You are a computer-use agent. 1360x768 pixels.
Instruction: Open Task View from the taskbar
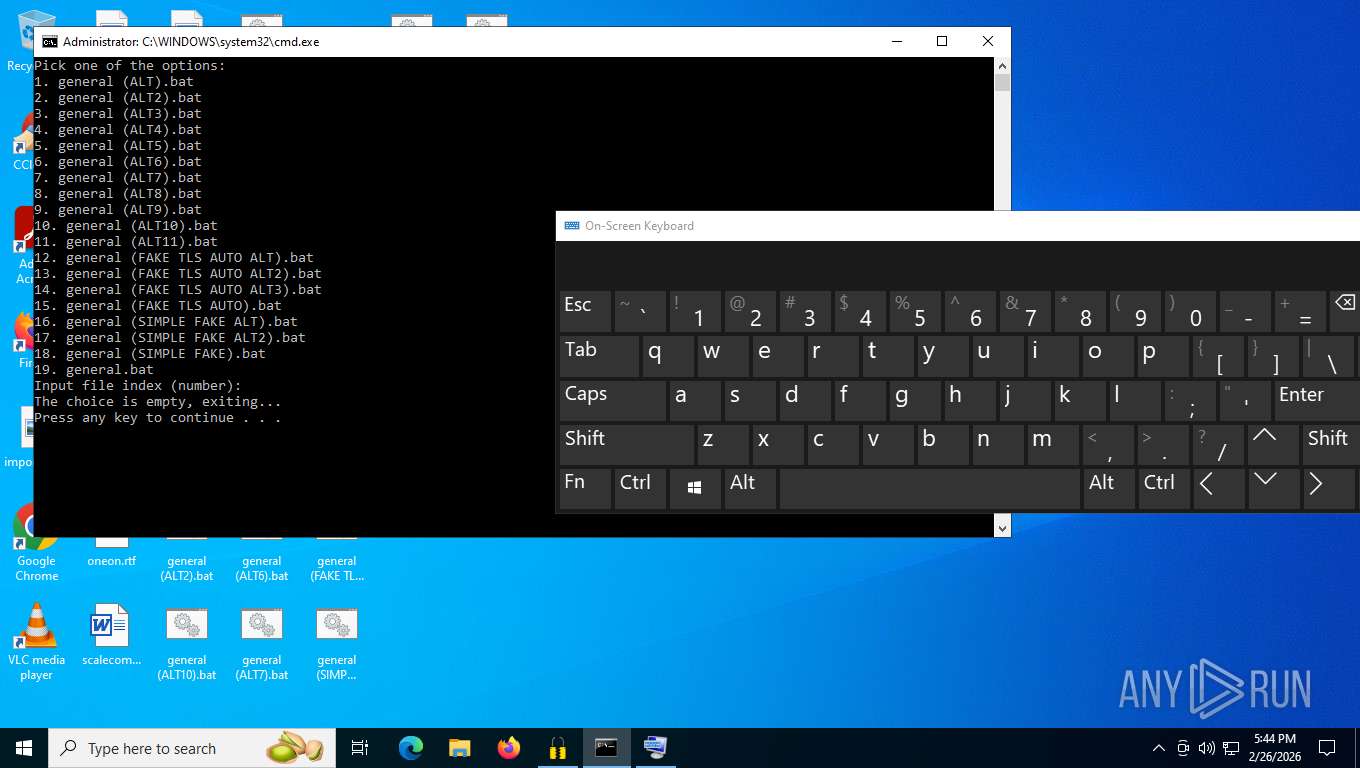[360, 747]
